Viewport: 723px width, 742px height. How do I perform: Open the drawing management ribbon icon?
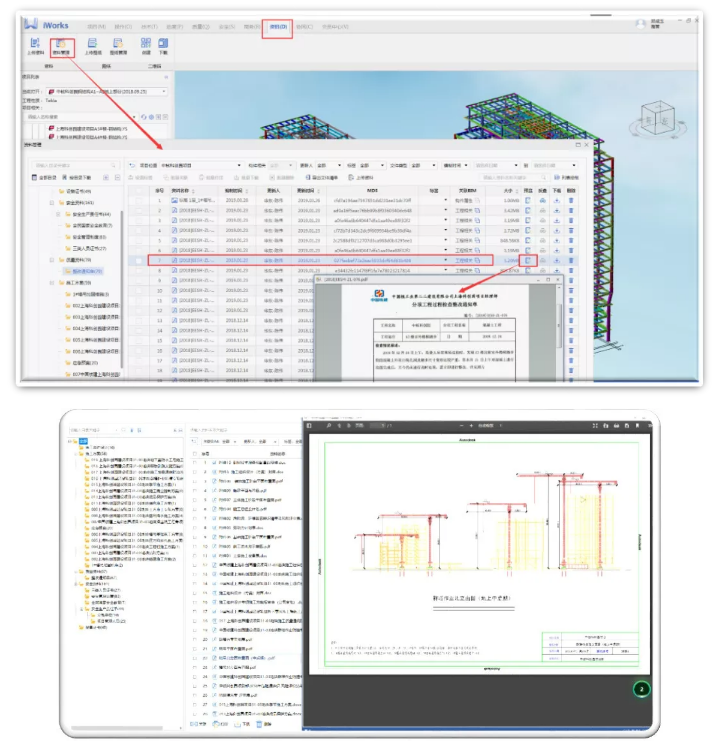pos(118,44)
